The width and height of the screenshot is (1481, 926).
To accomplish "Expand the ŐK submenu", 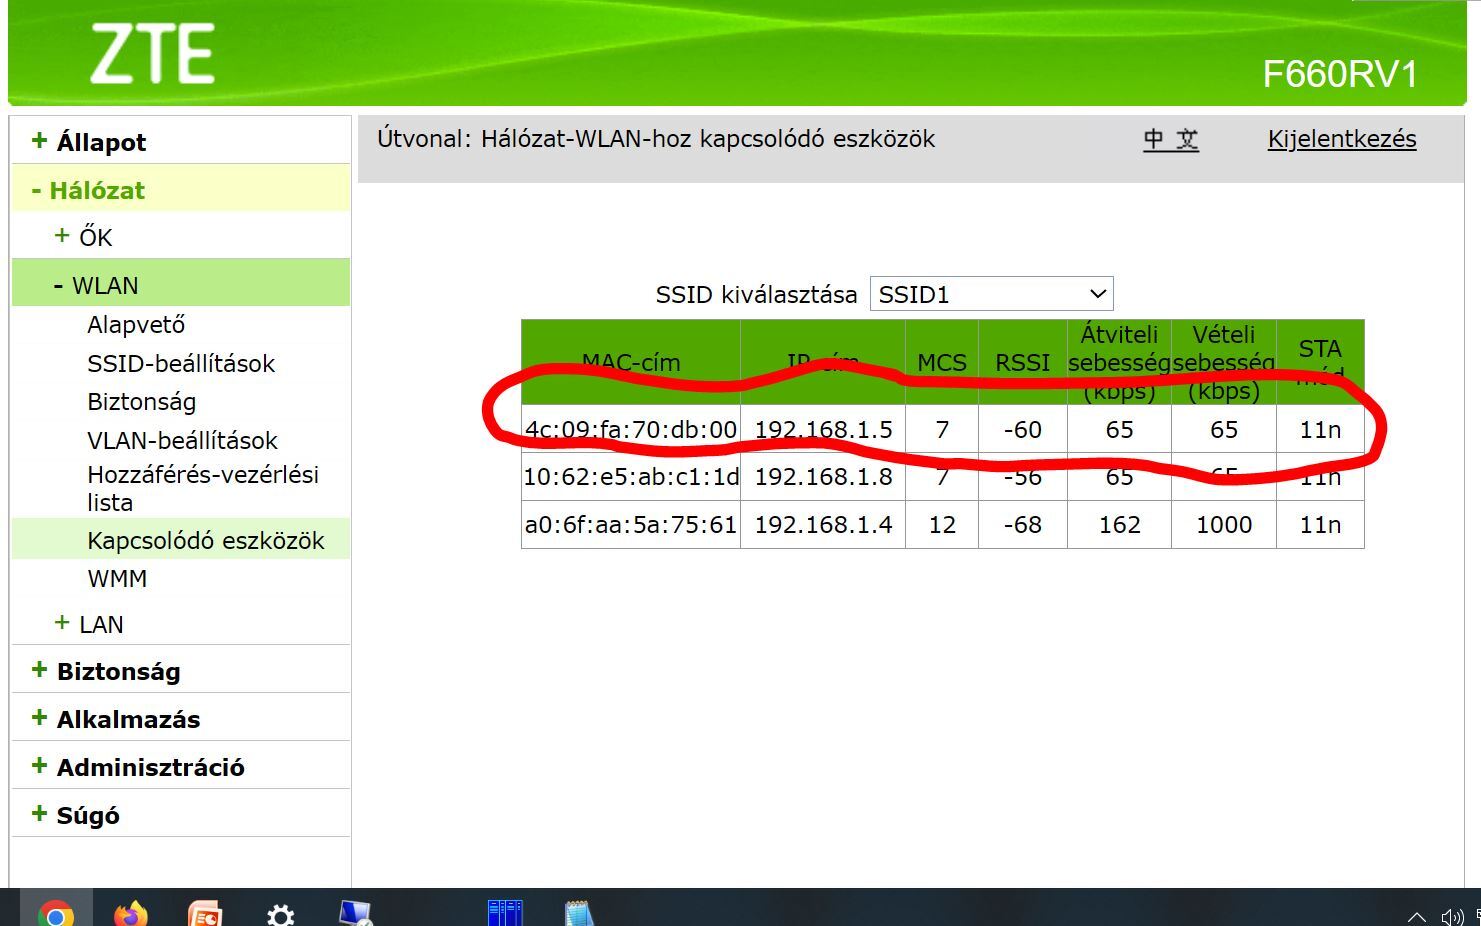I will click(x=83, y=237).
